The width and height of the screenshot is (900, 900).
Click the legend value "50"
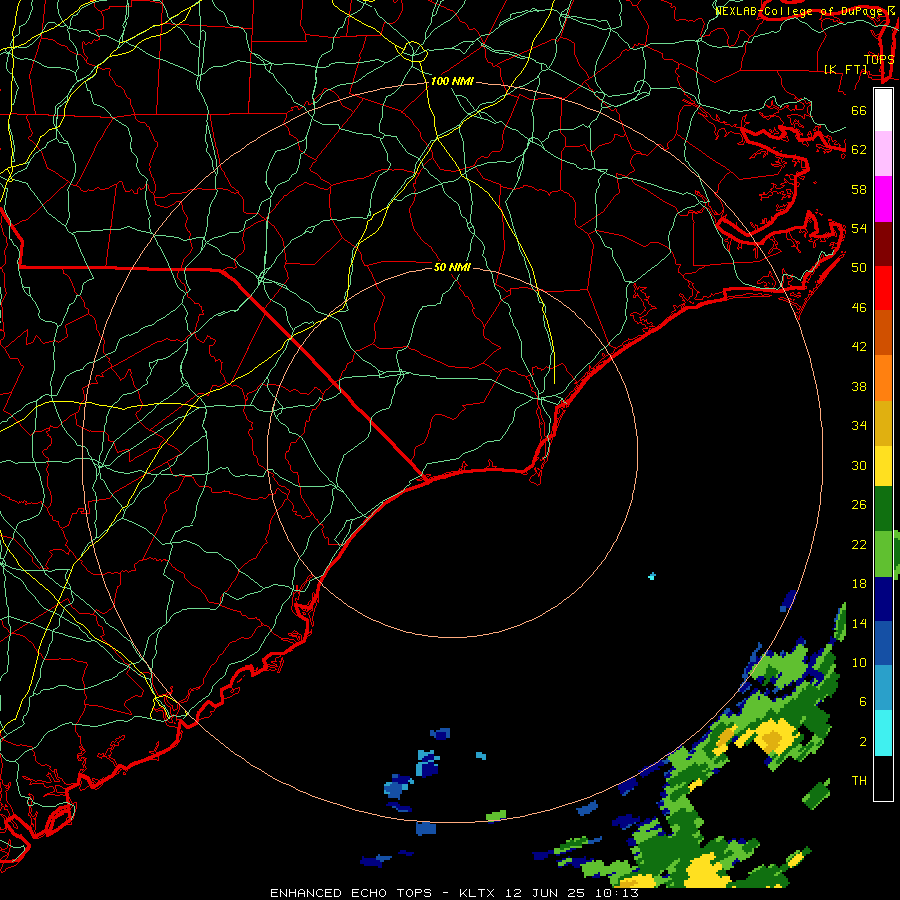click(859, 267)
